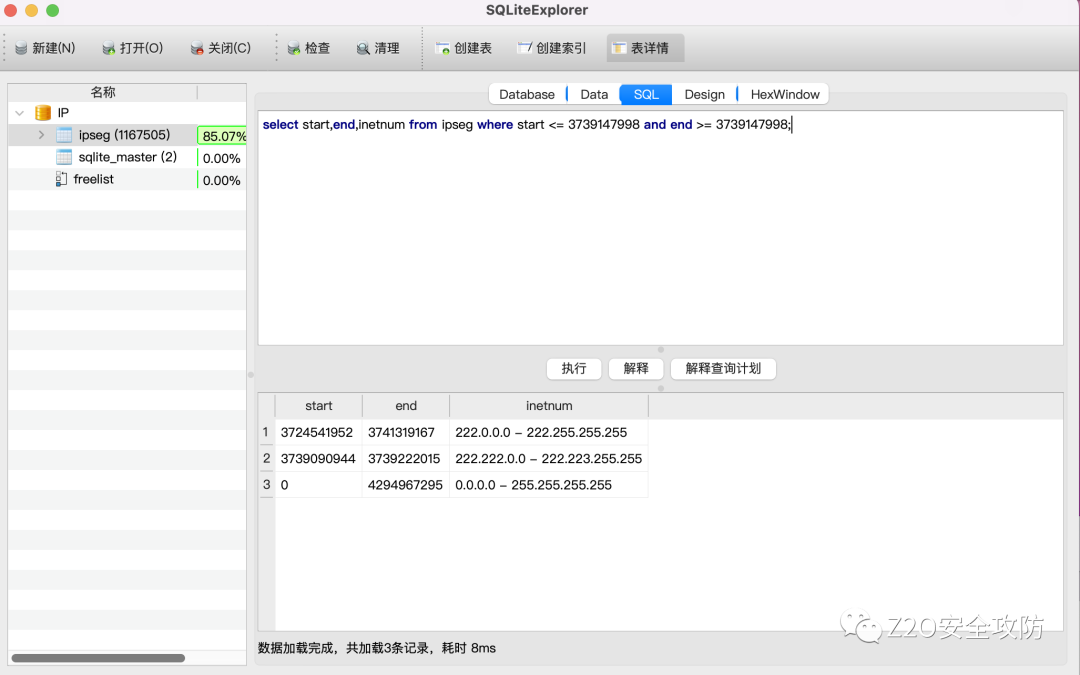Click the freelist 0.00% value

222,180
